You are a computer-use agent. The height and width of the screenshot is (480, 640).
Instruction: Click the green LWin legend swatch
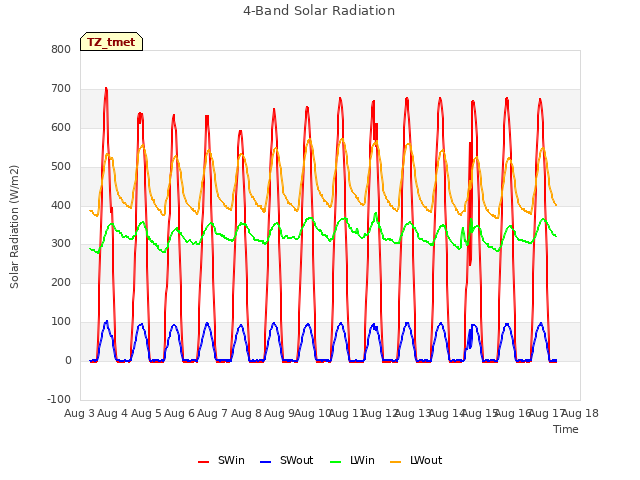335,462
